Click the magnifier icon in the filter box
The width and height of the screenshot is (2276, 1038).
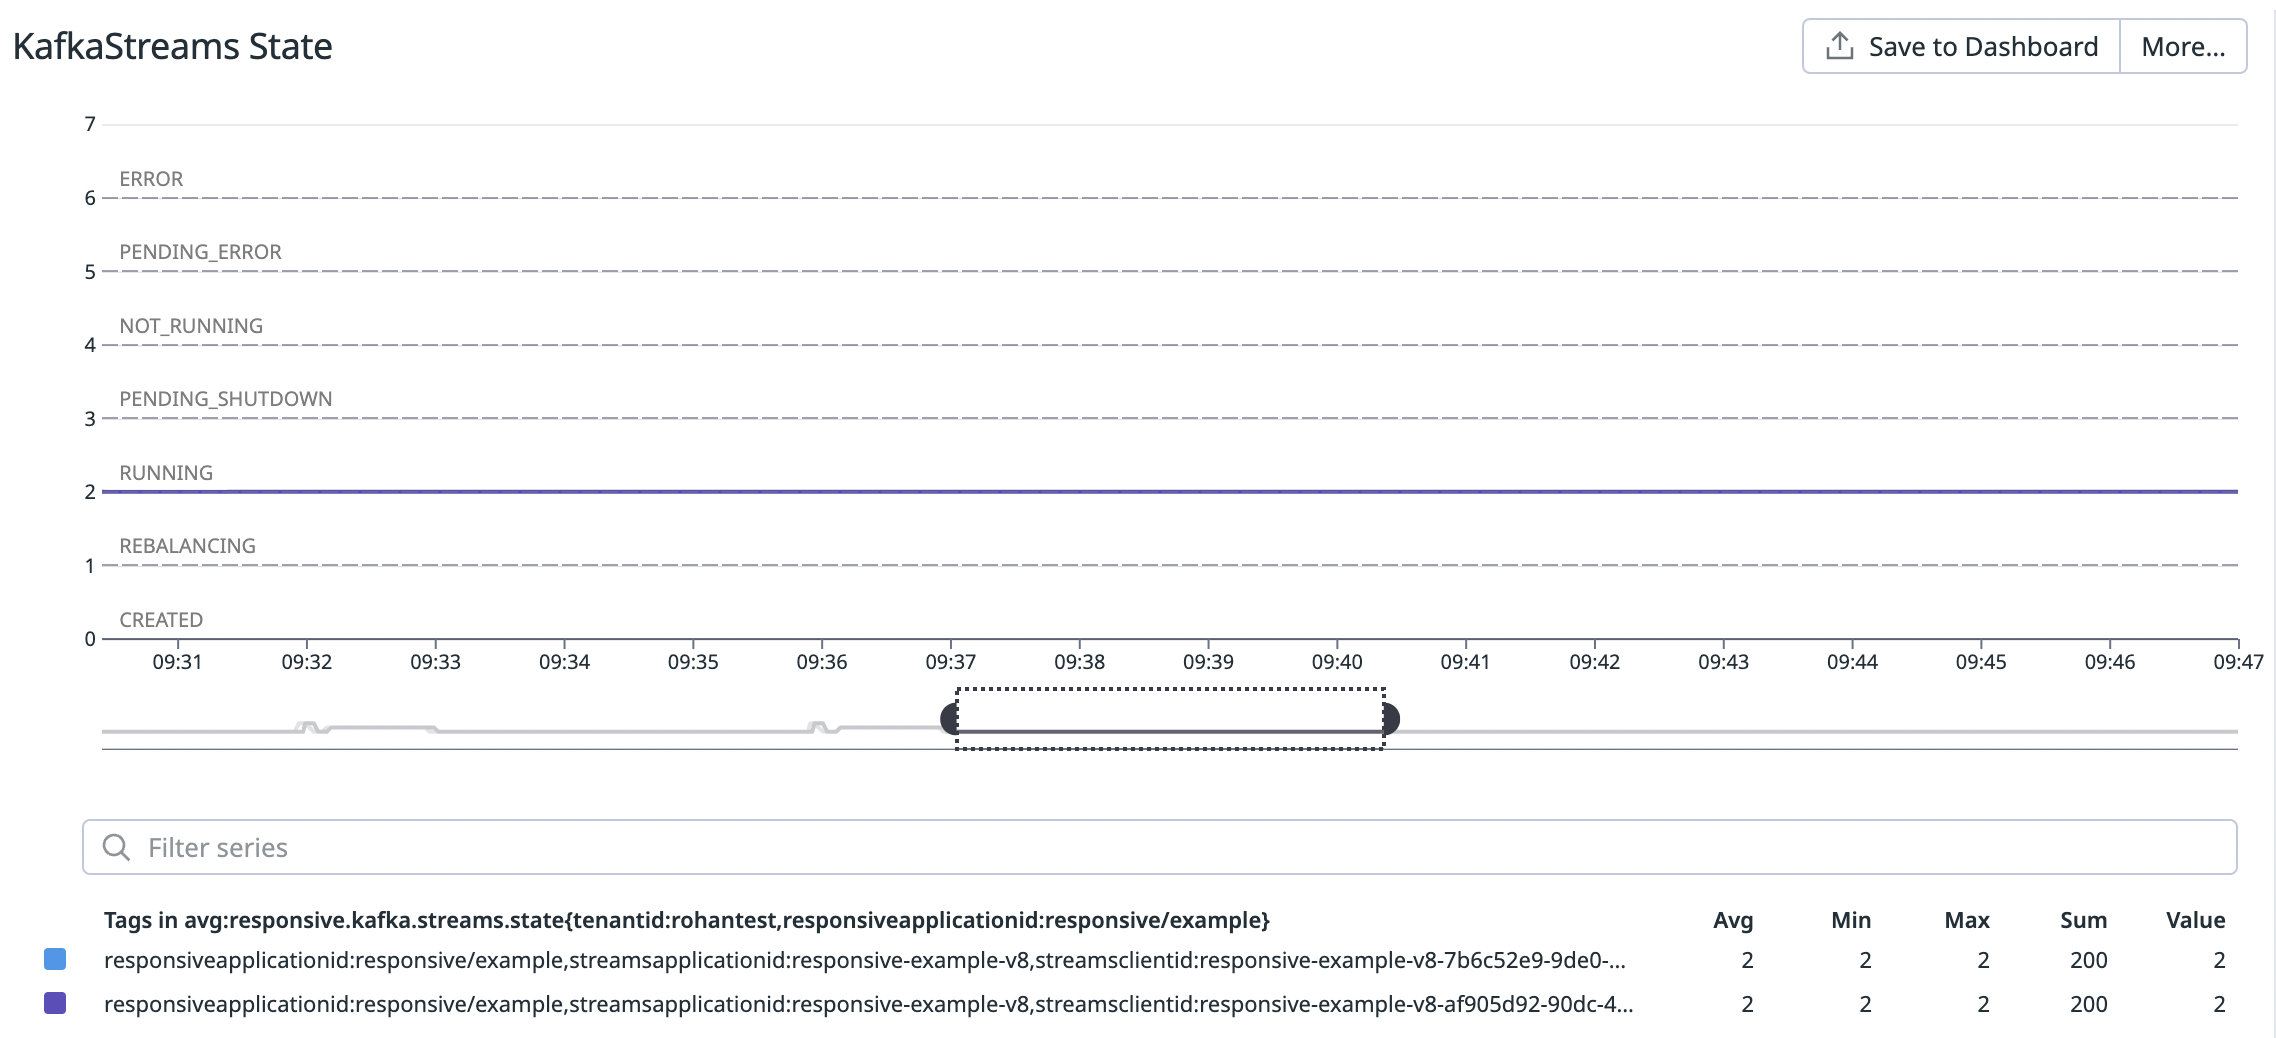click(117, 847)
